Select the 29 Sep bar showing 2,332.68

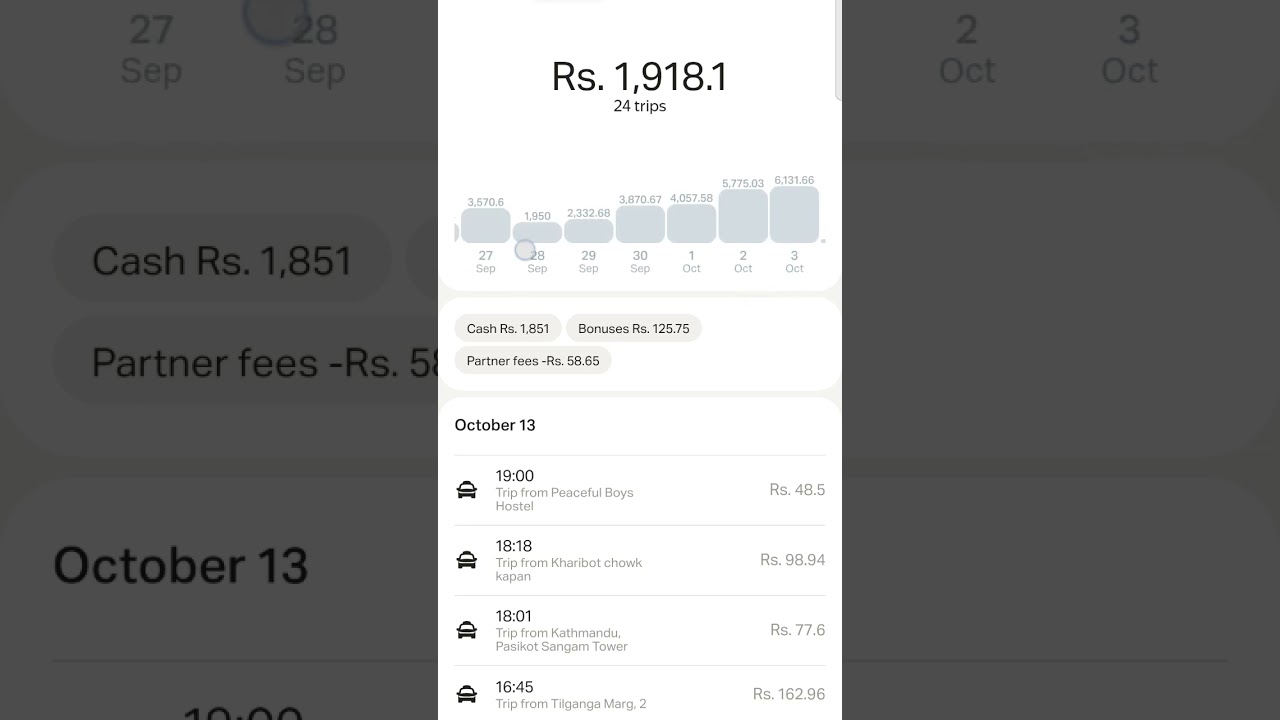[589, 231]
